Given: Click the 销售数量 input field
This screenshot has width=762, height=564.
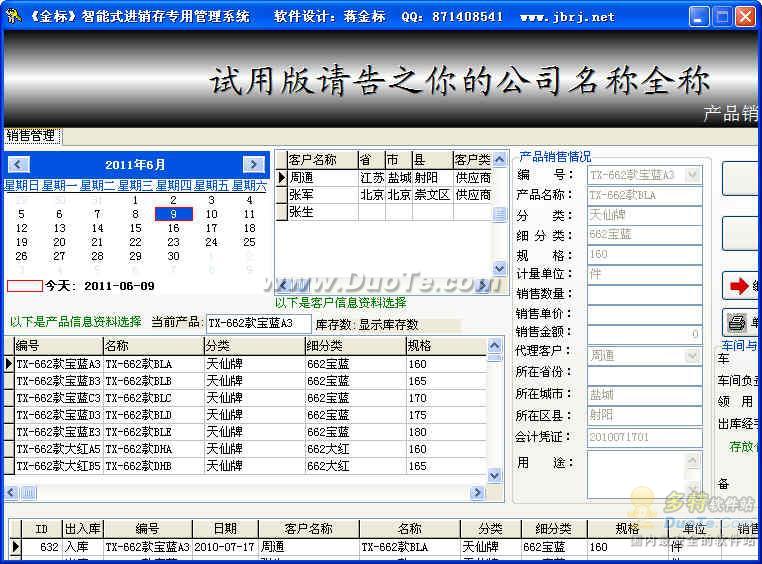Looking at the screenshot, I should (x=643, y=294).
